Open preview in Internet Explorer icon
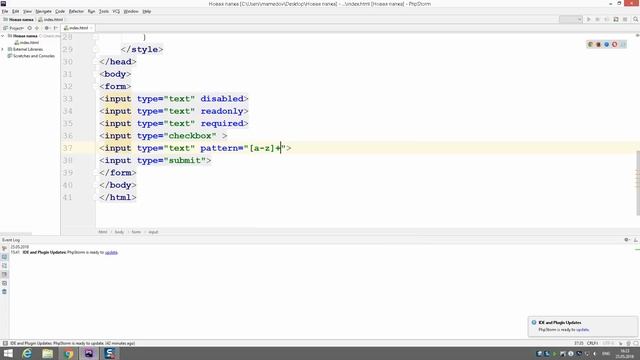This screenshot has width=640, height=360. 623,44
